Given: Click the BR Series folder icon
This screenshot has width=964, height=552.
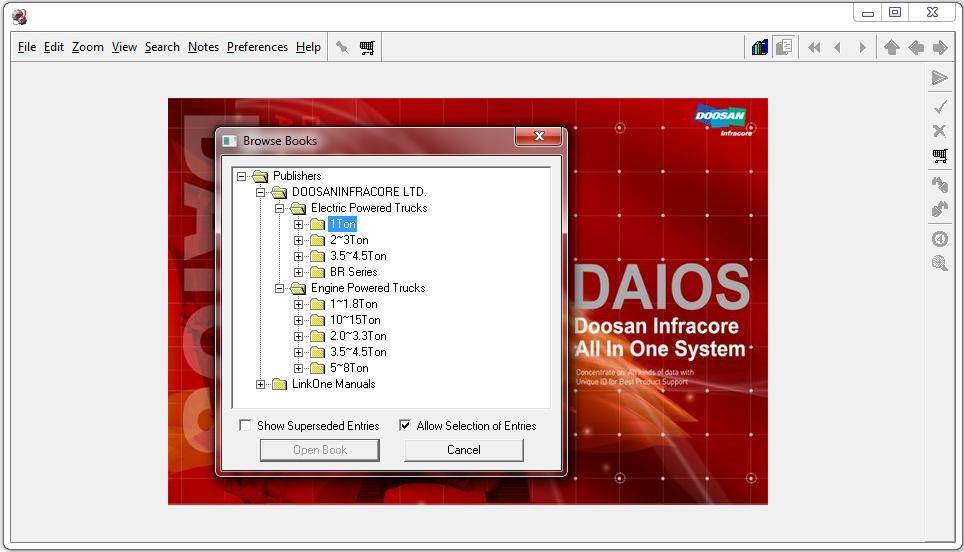Looking at the screenshot, I should (x=317, y=272).
